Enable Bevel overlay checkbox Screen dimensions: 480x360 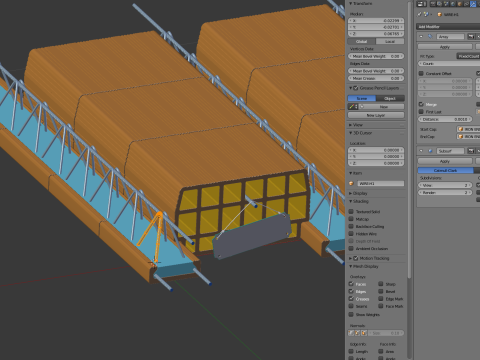coord(381,291)
